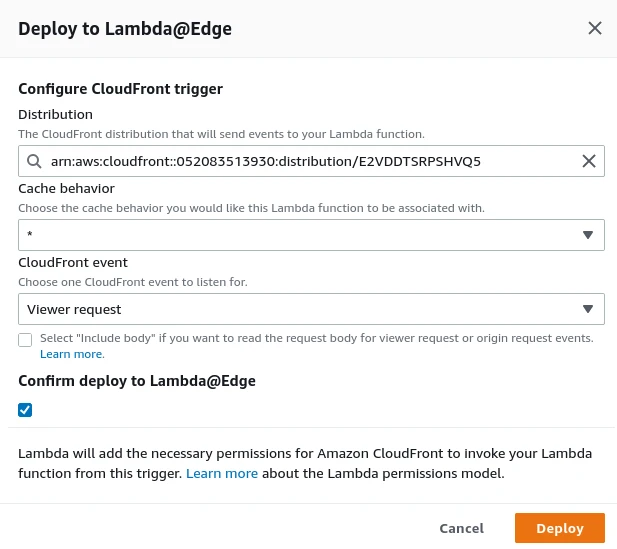
Task: Close the Deploy to Lambda@Edge dialog
Action: pos(595,28)
